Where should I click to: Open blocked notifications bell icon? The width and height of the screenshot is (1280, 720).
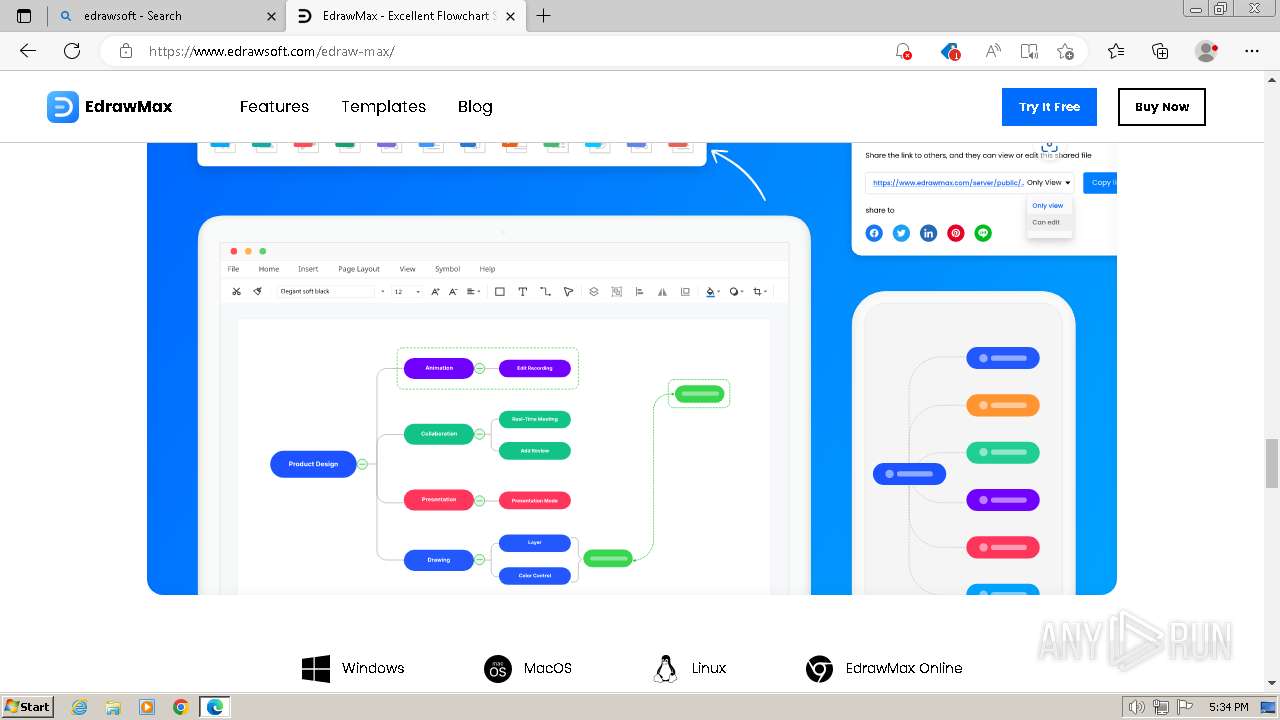pyautogui.click(x=903, y=51)
